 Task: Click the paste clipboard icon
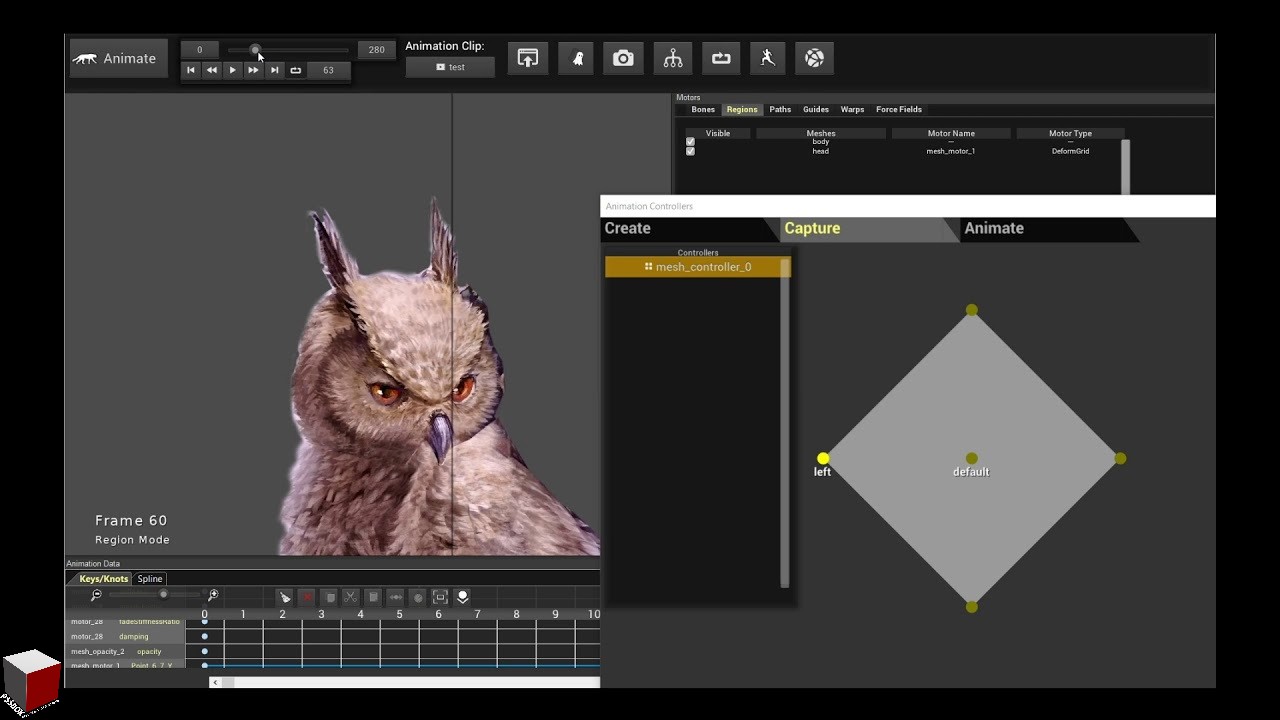click(x=373, y=597)
